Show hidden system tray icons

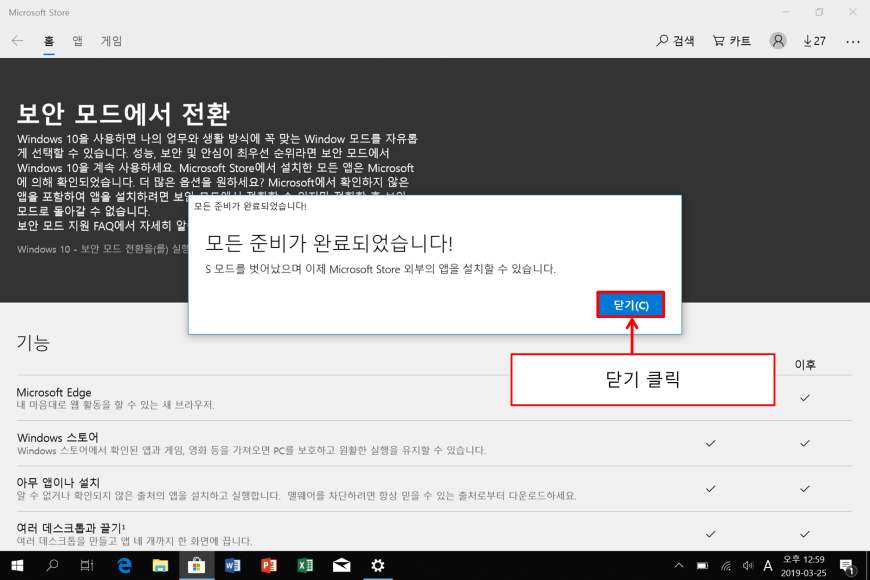[679, 566]
